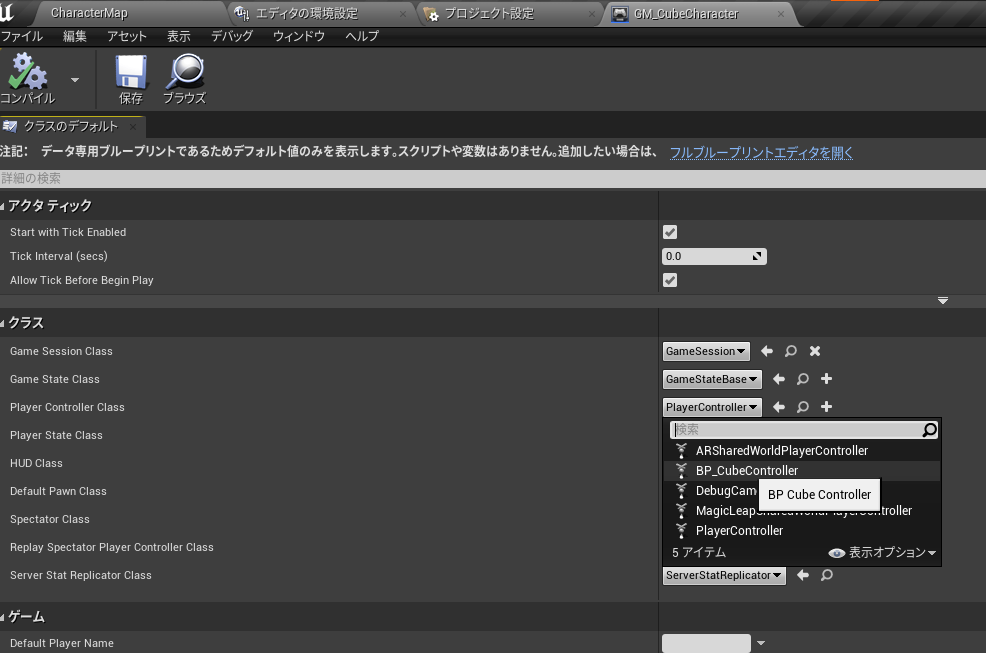
Task: Use selected asset arrow for Game State Class
Action: click(778, 379)
